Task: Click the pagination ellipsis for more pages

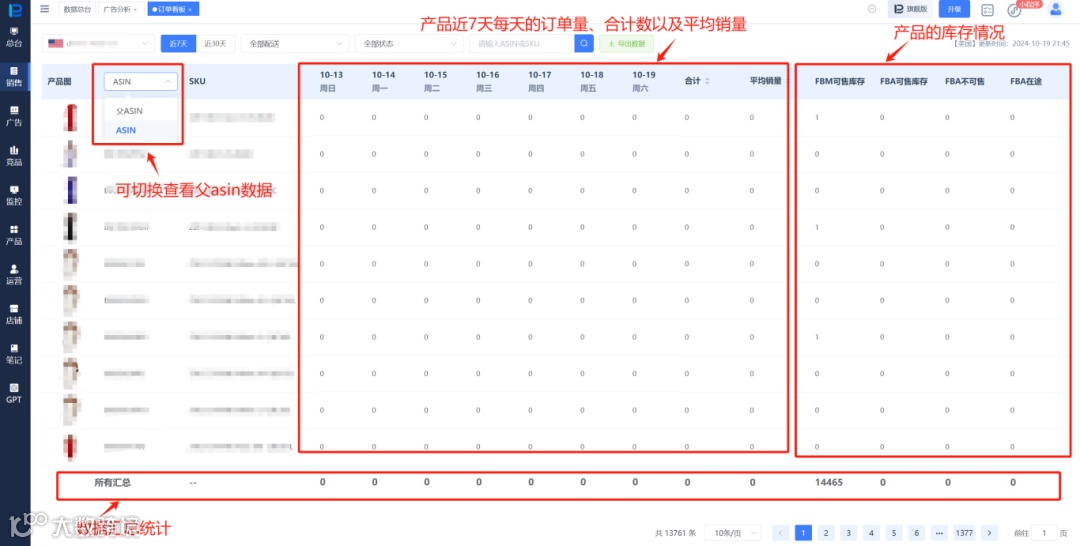Action: click(x=939, y=533)
